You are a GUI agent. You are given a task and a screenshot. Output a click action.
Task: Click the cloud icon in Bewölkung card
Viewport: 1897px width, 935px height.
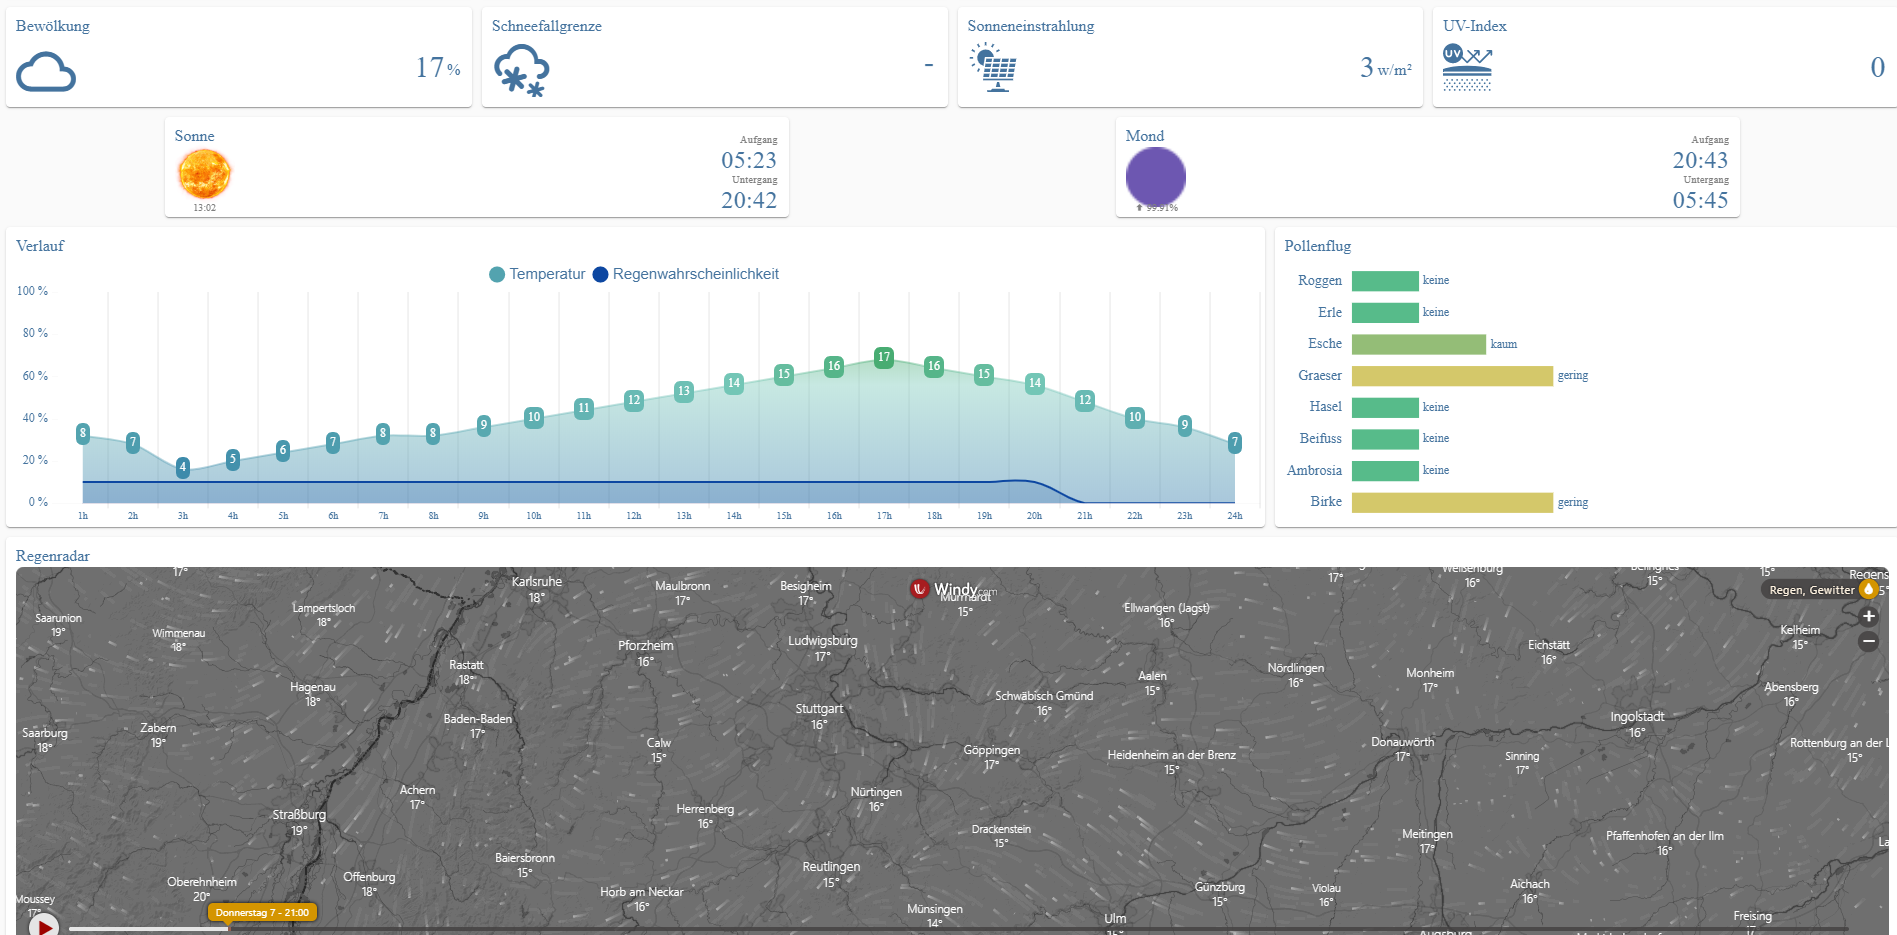coord(46,72)
